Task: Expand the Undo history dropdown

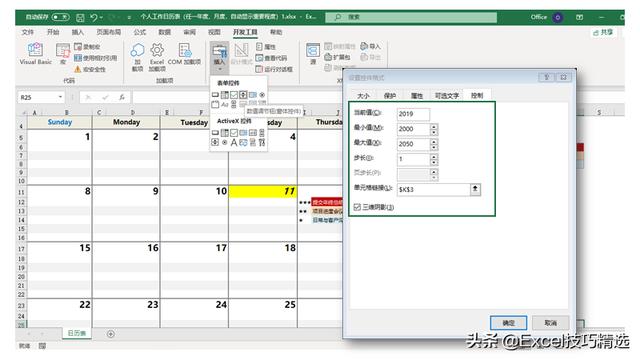Action: click(101, 17)
